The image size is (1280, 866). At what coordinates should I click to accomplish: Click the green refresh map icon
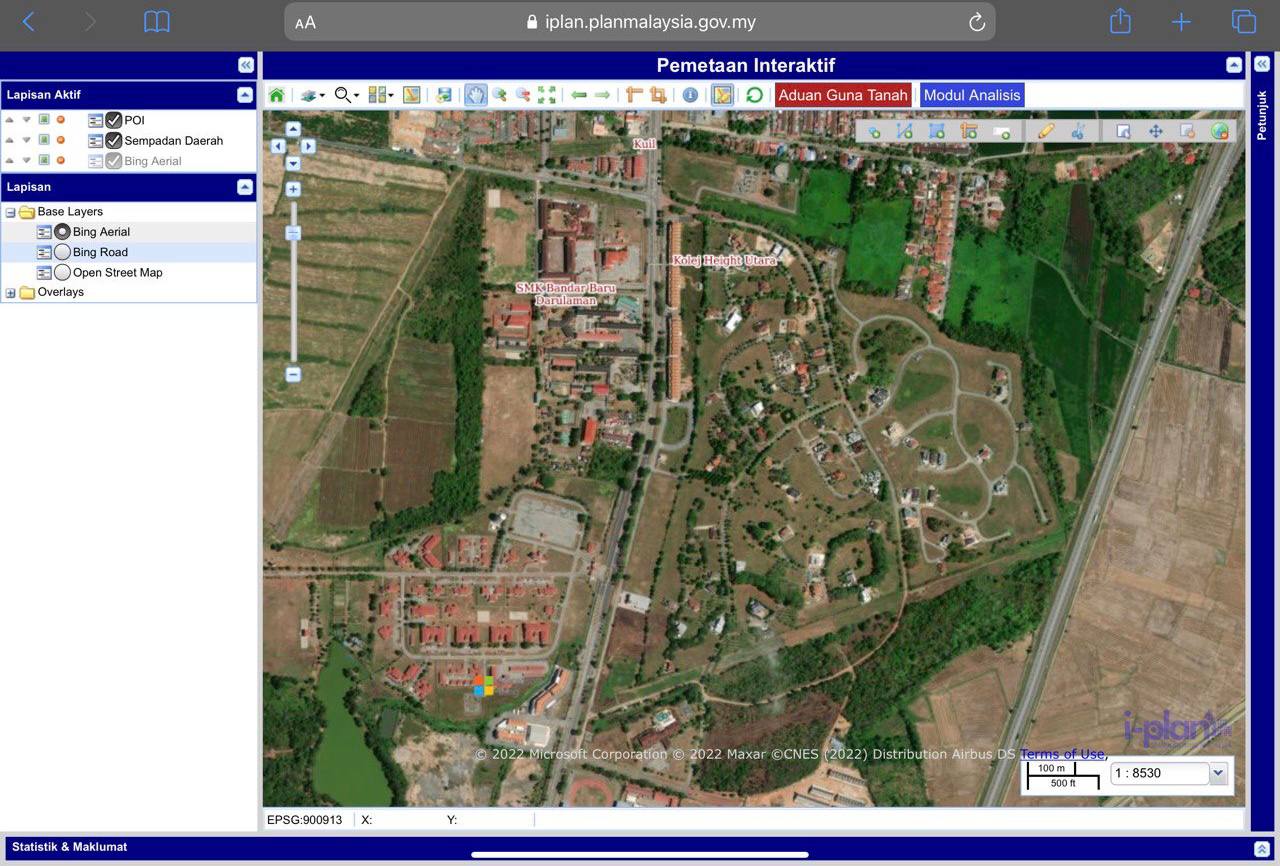754,95
